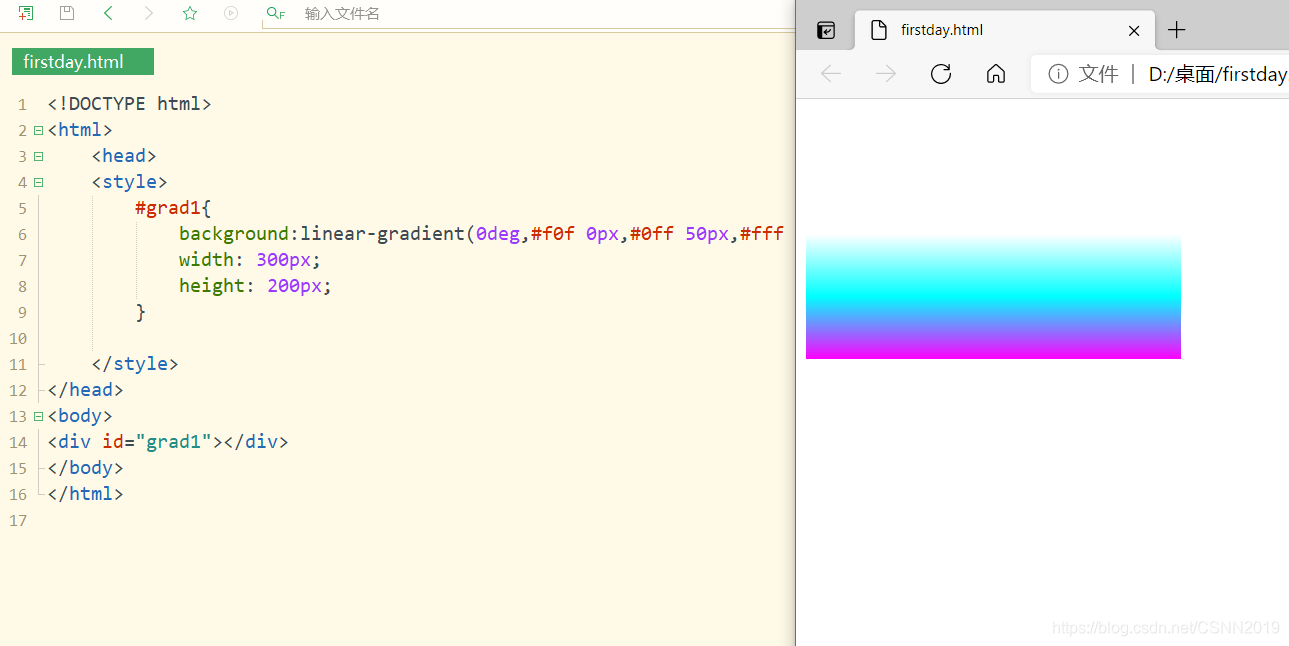Click the browser refresh button
Viewport: 1289px width, 646px height.
(x=941, y=74)
